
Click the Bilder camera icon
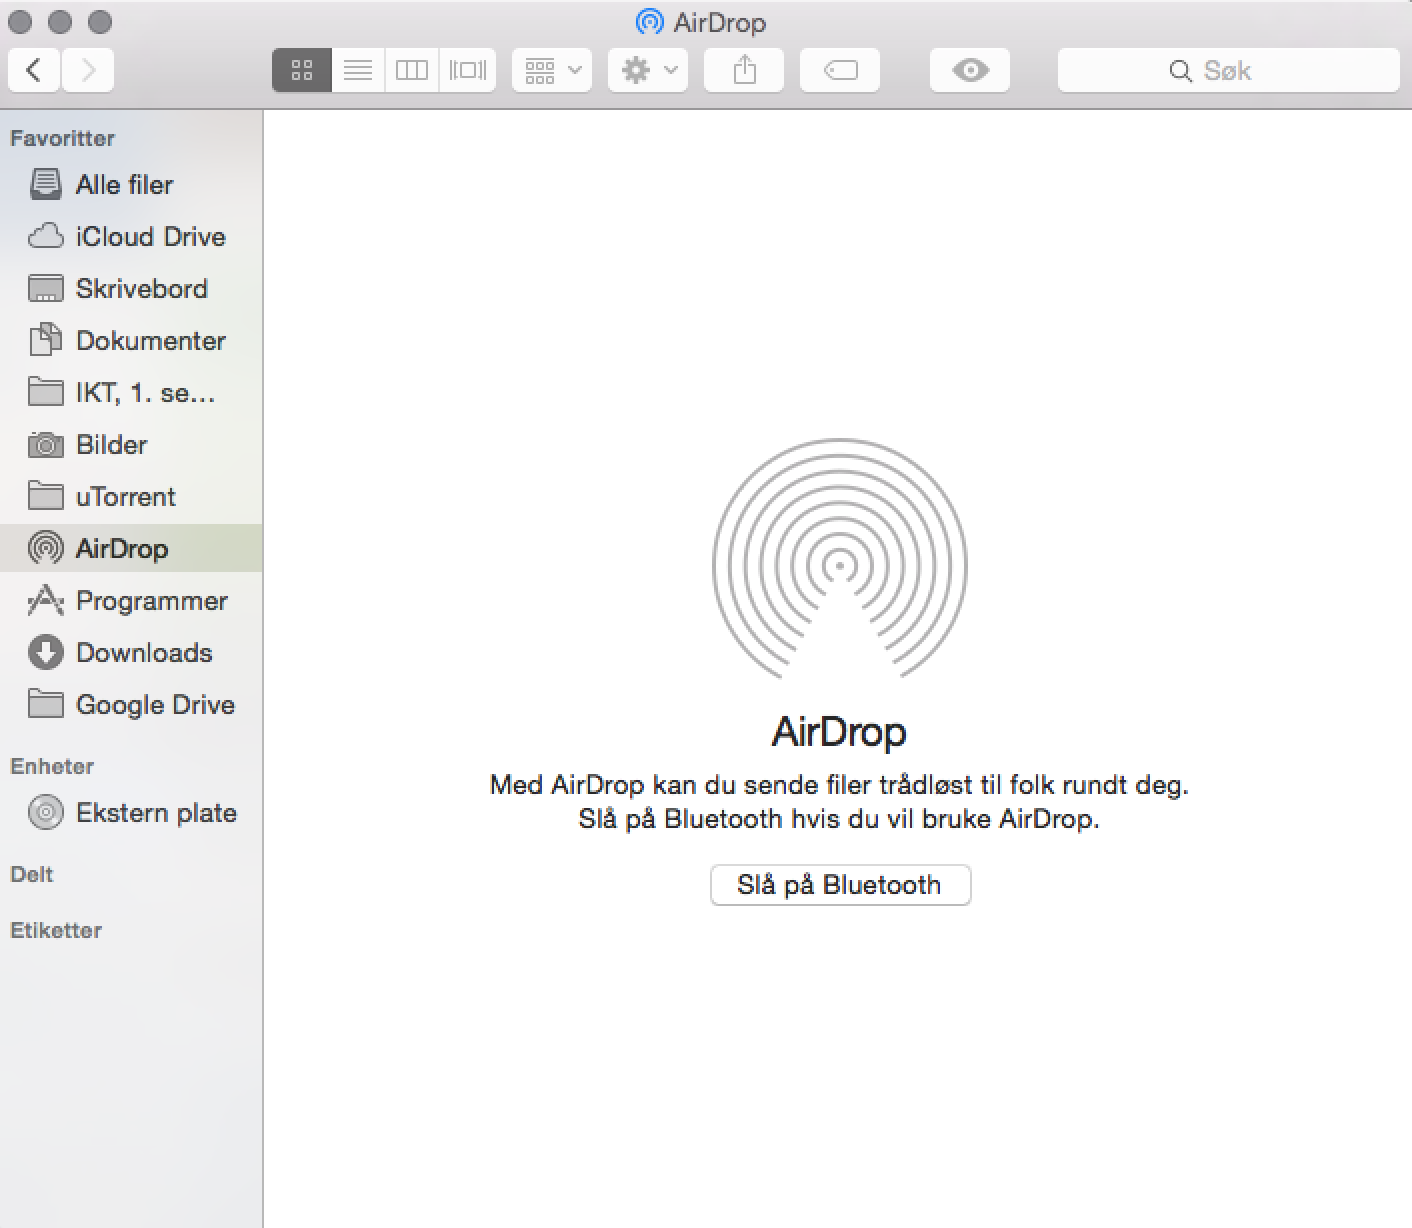click(45, 444)
